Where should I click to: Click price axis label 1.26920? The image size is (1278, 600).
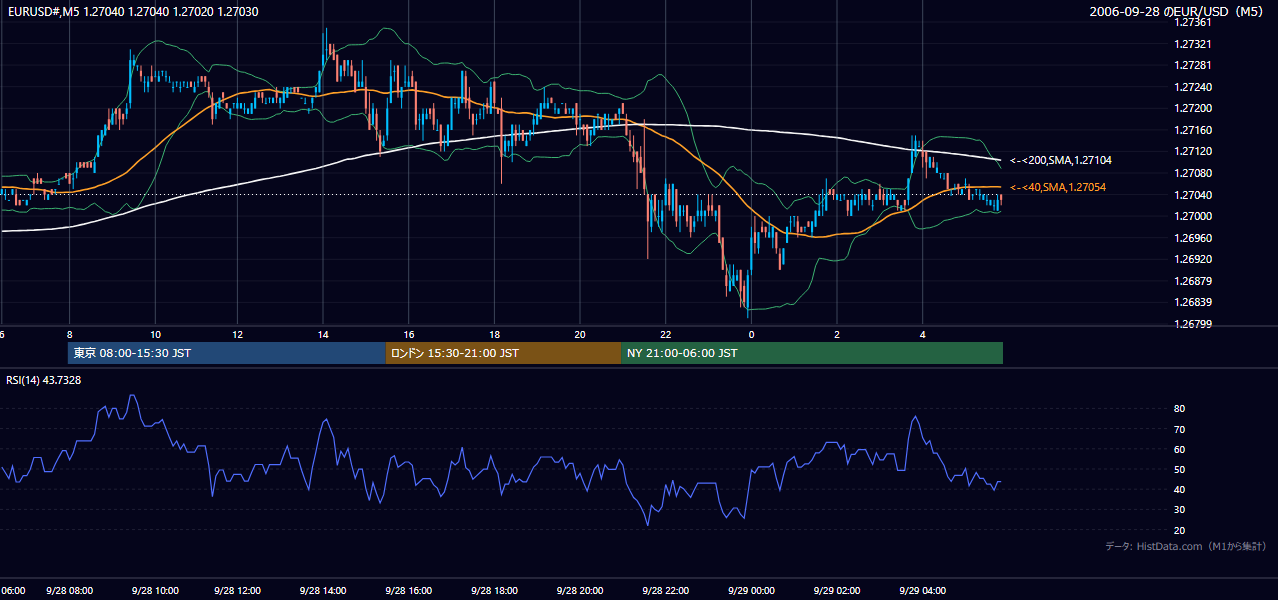point(1193,259)
